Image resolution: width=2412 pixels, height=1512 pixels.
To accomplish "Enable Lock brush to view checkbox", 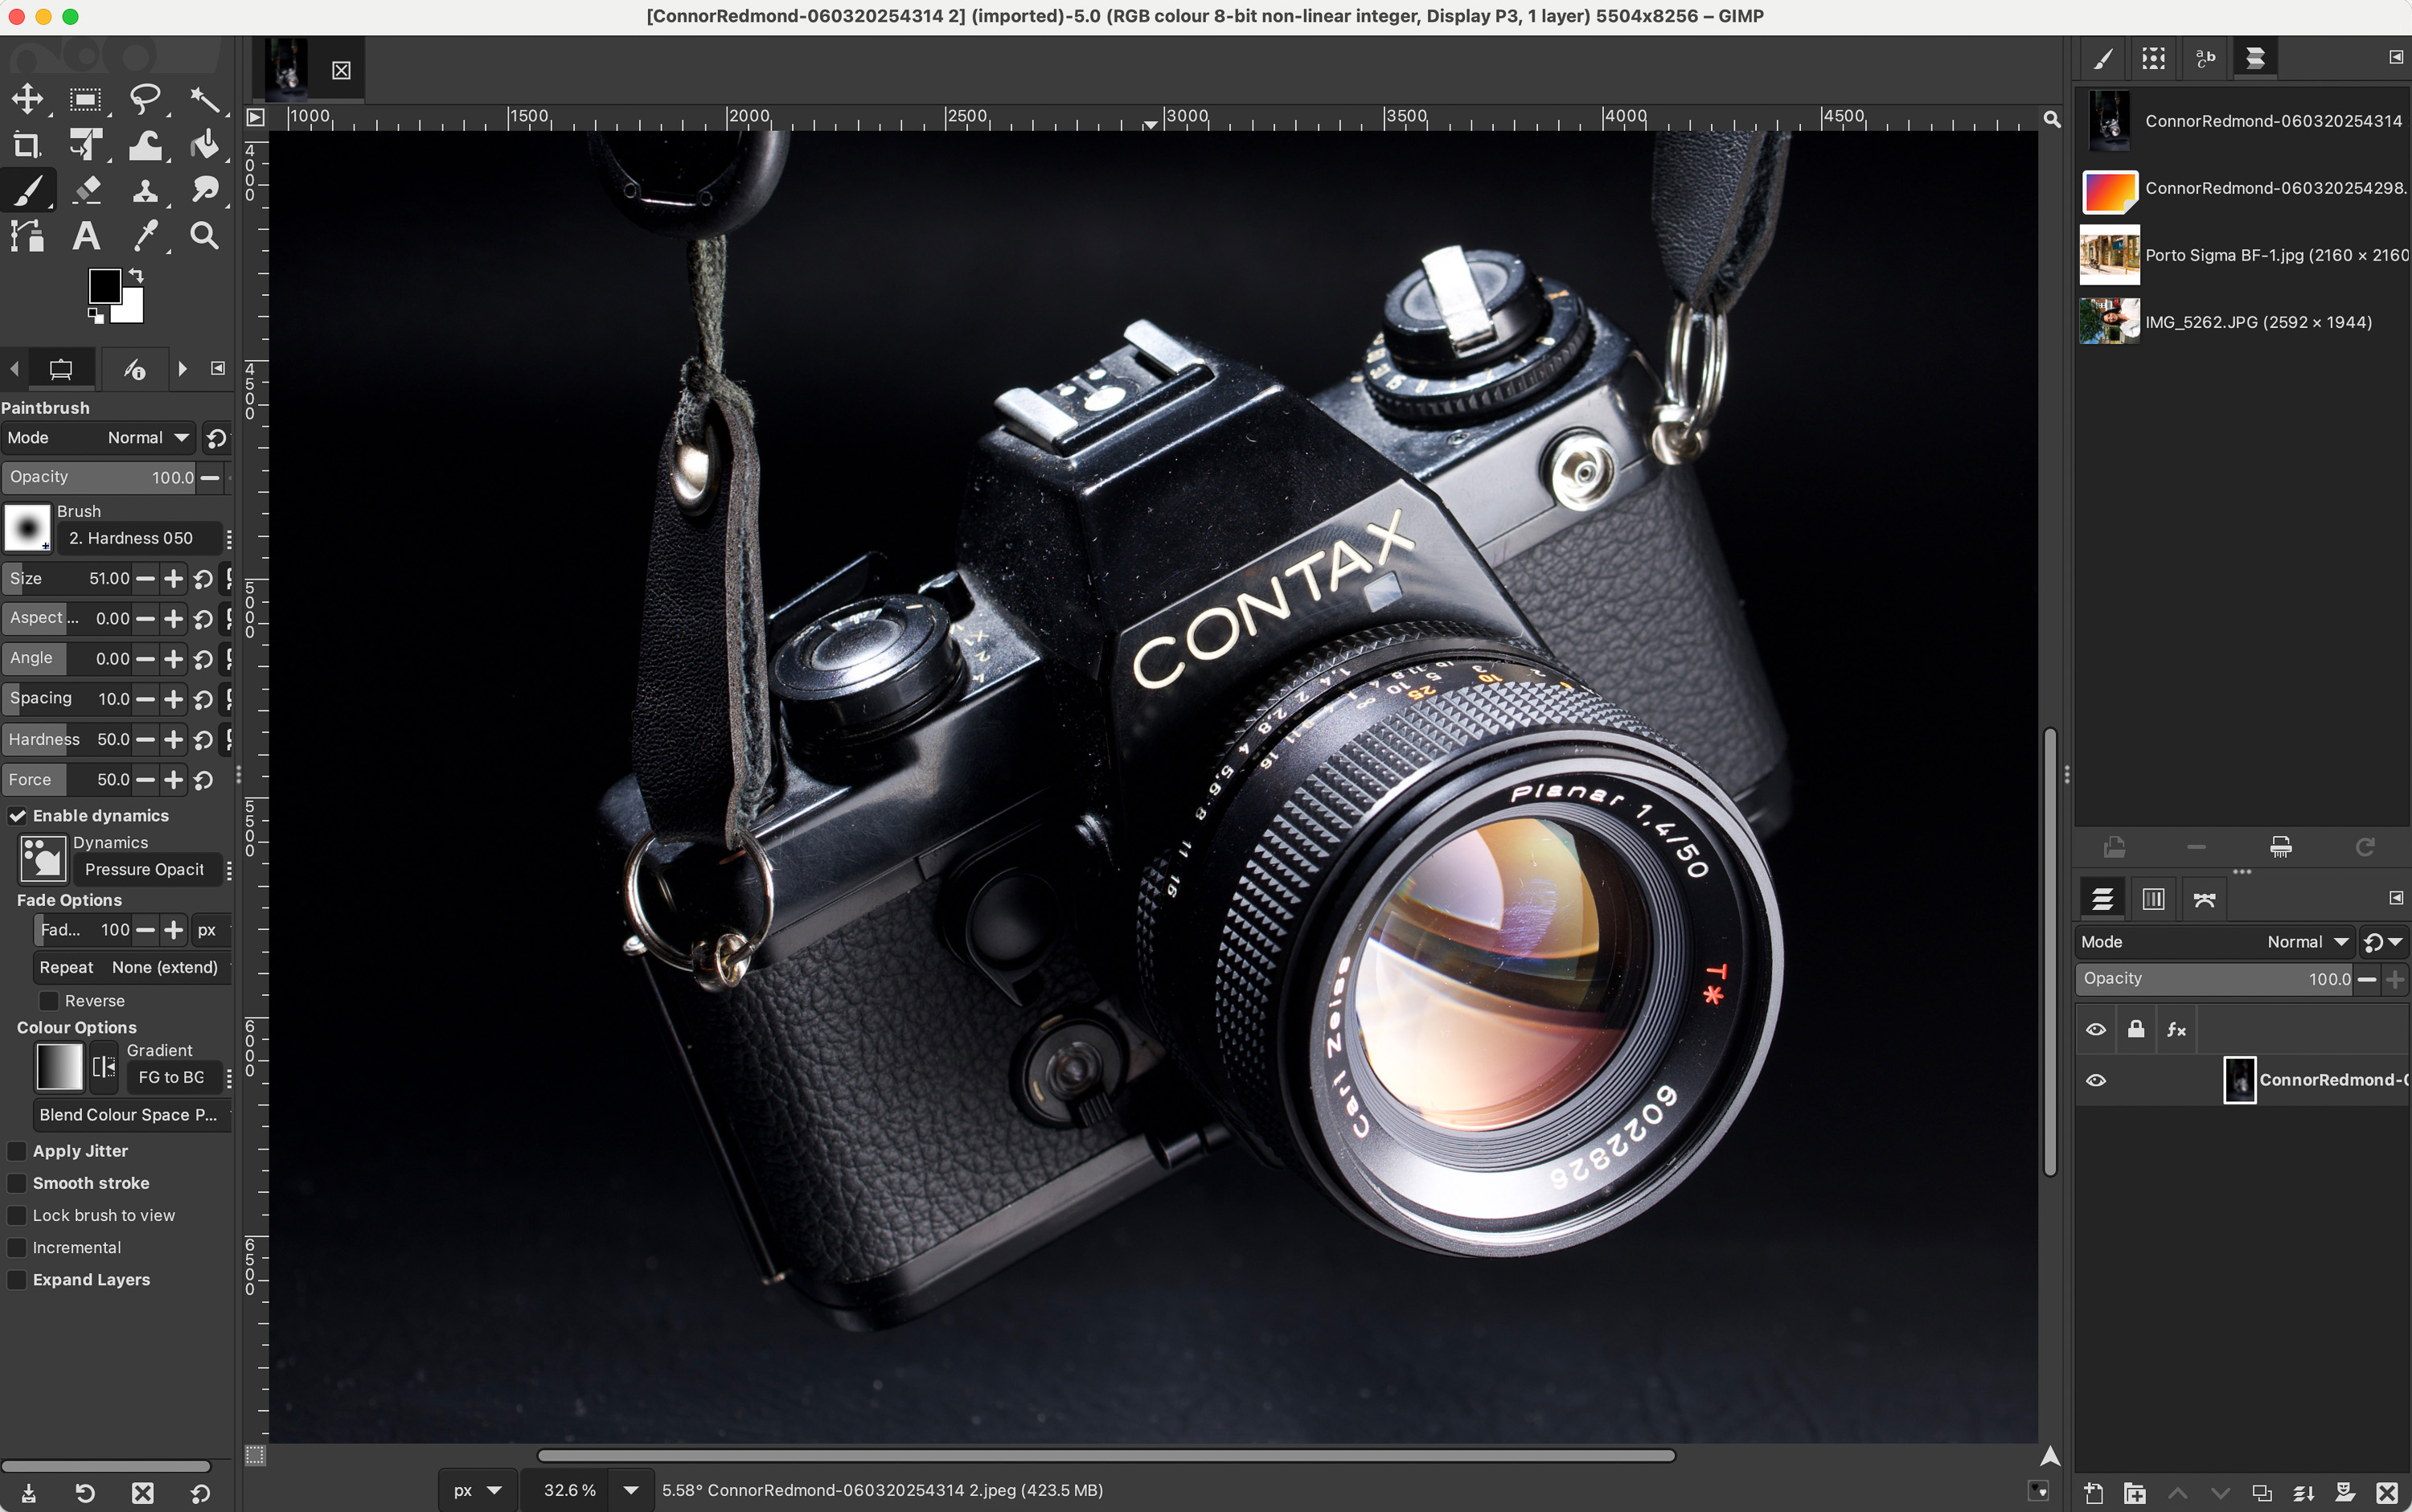I will [x=17, y=1216].
